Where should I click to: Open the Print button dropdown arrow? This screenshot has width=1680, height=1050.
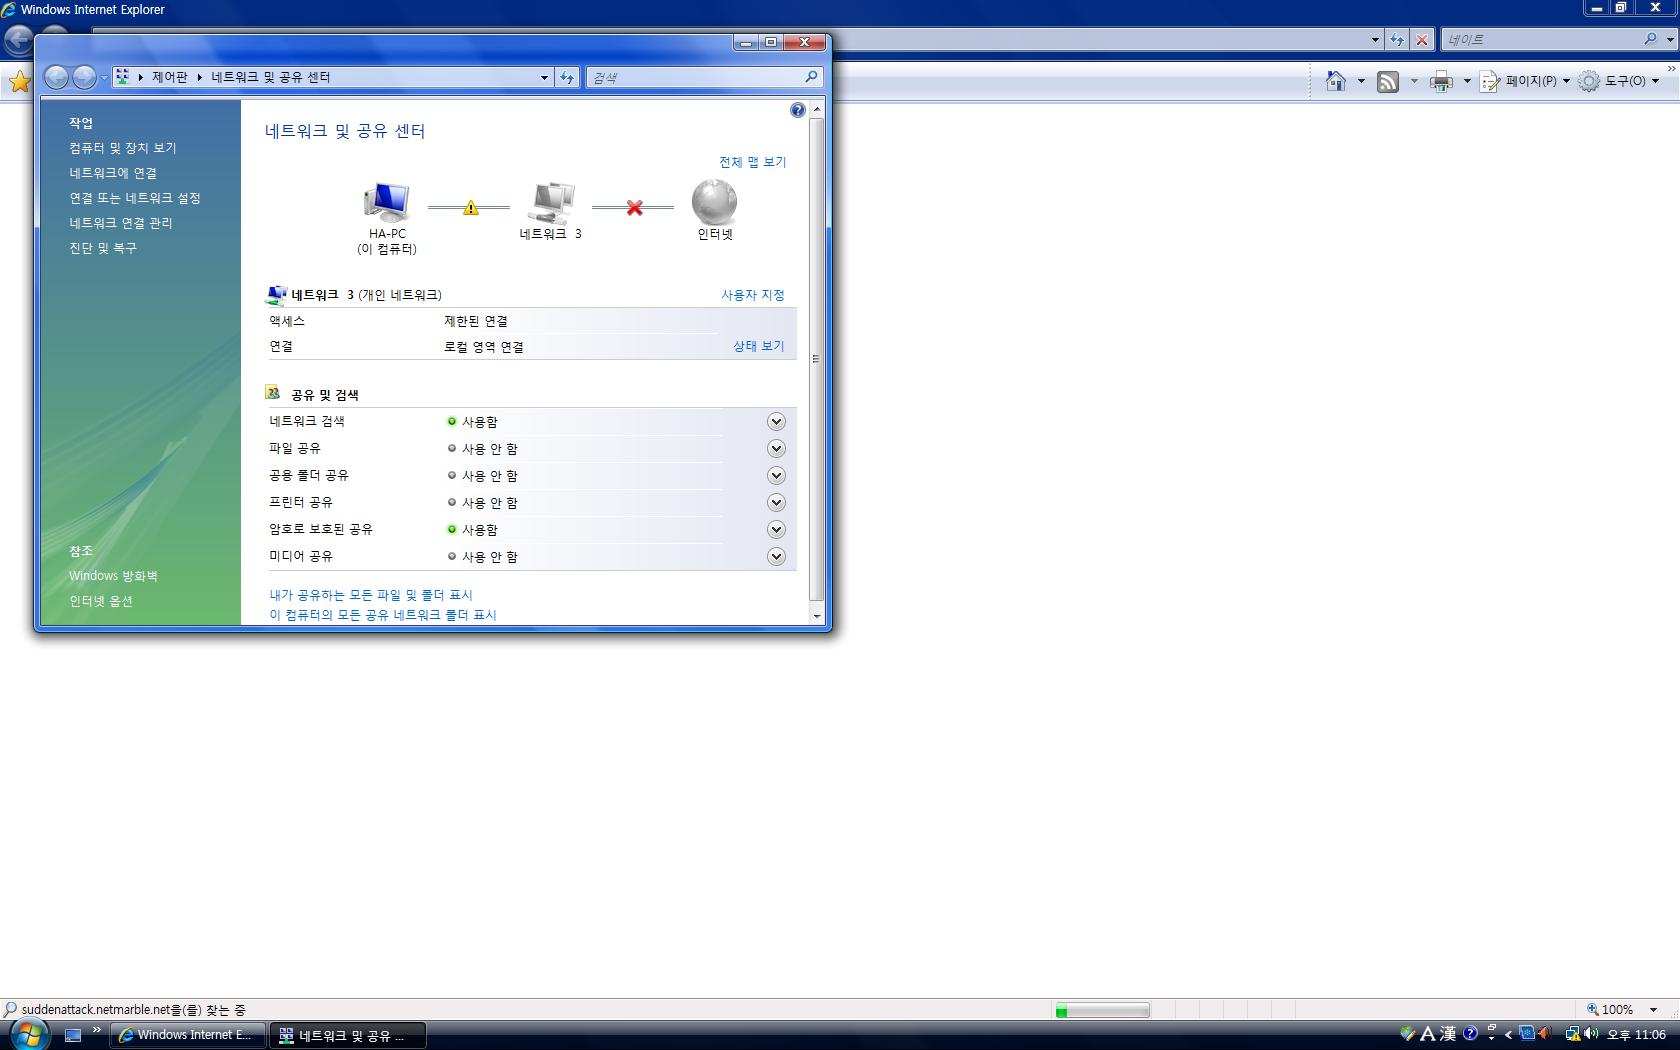[x=1467, y=82]
